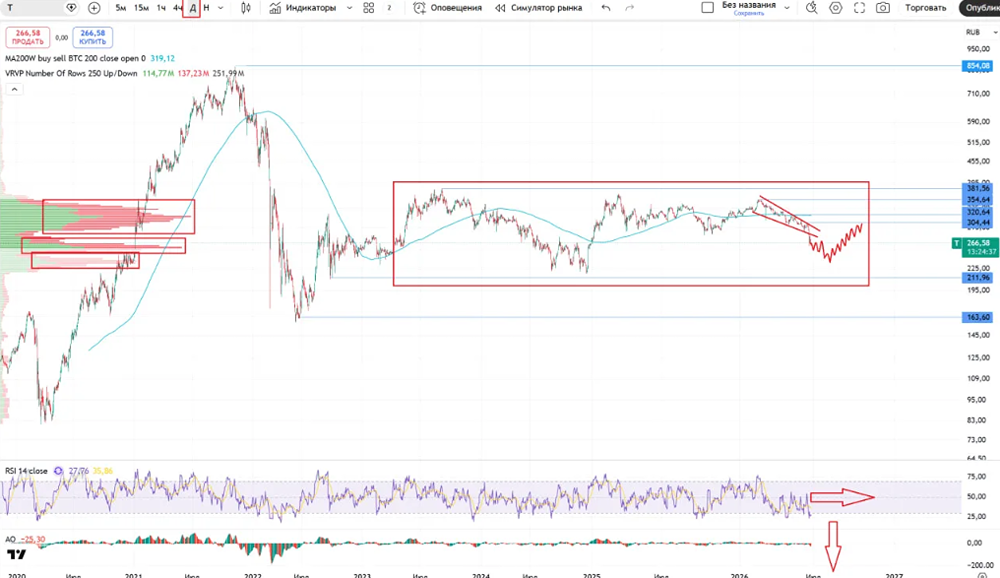Start the Симулятор рынка replay
The height and width of the screenshot is (578, 1000).
coord(539,8)
